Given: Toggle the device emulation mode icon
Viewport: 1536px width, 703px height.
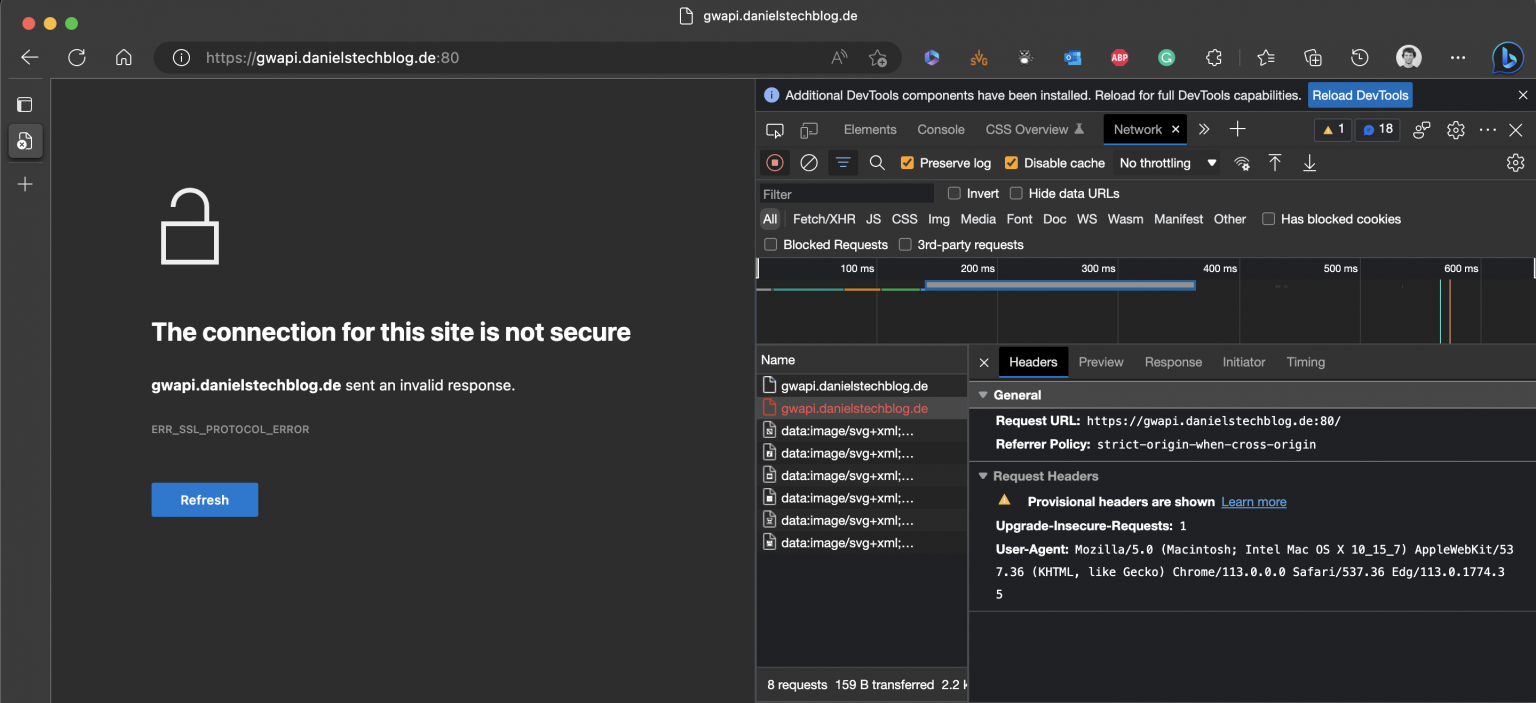Looking at the screenshot, I should (809, 129).
